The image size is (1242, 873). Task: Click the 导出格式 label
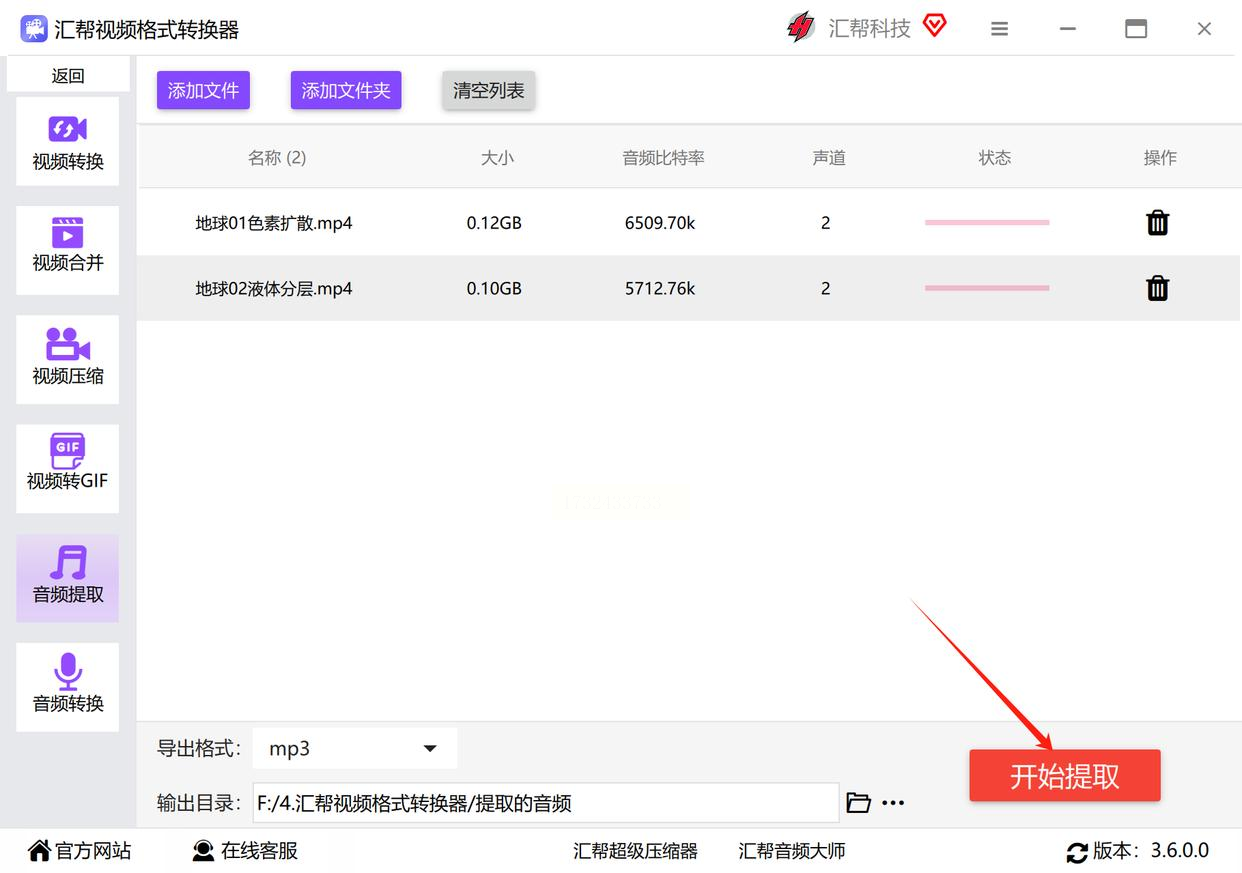[x=199, y=749]
